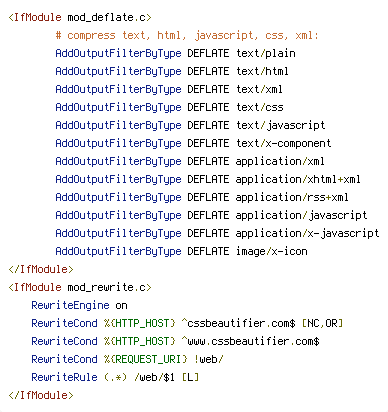The image size is (388, 412).
Task: Select the text/x-component MIME type
Action: (x=284, y=143)
